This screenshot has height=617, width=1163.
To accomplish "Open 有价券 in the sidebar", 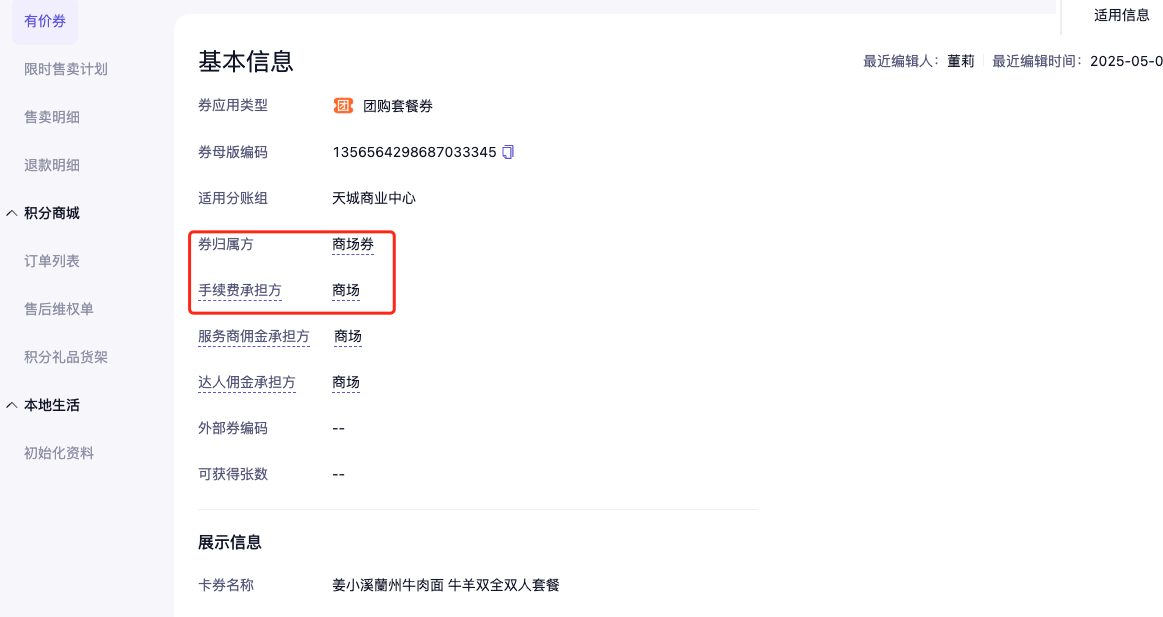I will tap(45, 21).
